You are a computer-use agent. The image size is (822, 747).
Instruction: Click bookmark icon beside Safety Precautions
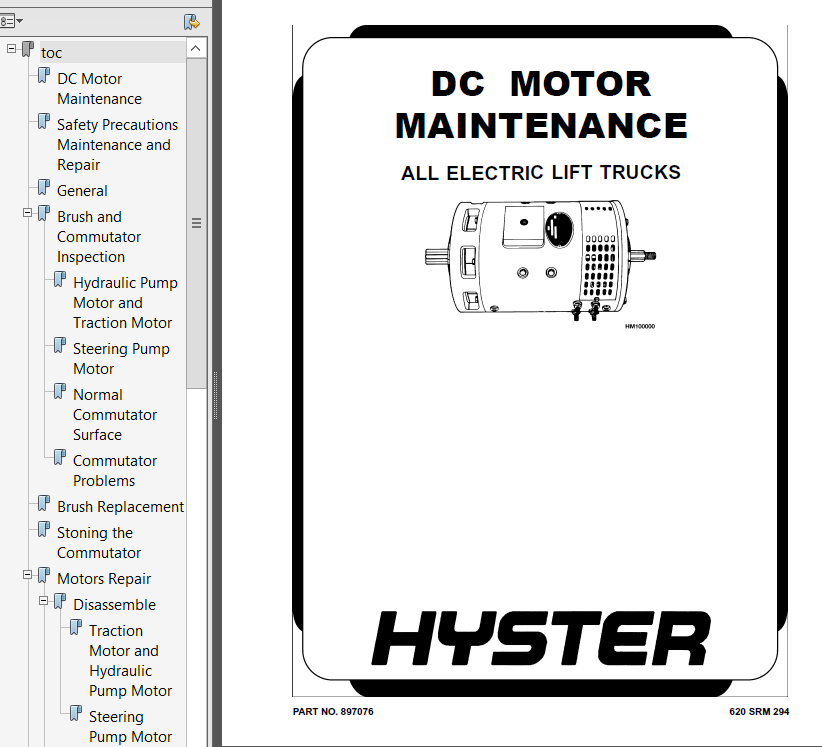[x=44, y=122]
